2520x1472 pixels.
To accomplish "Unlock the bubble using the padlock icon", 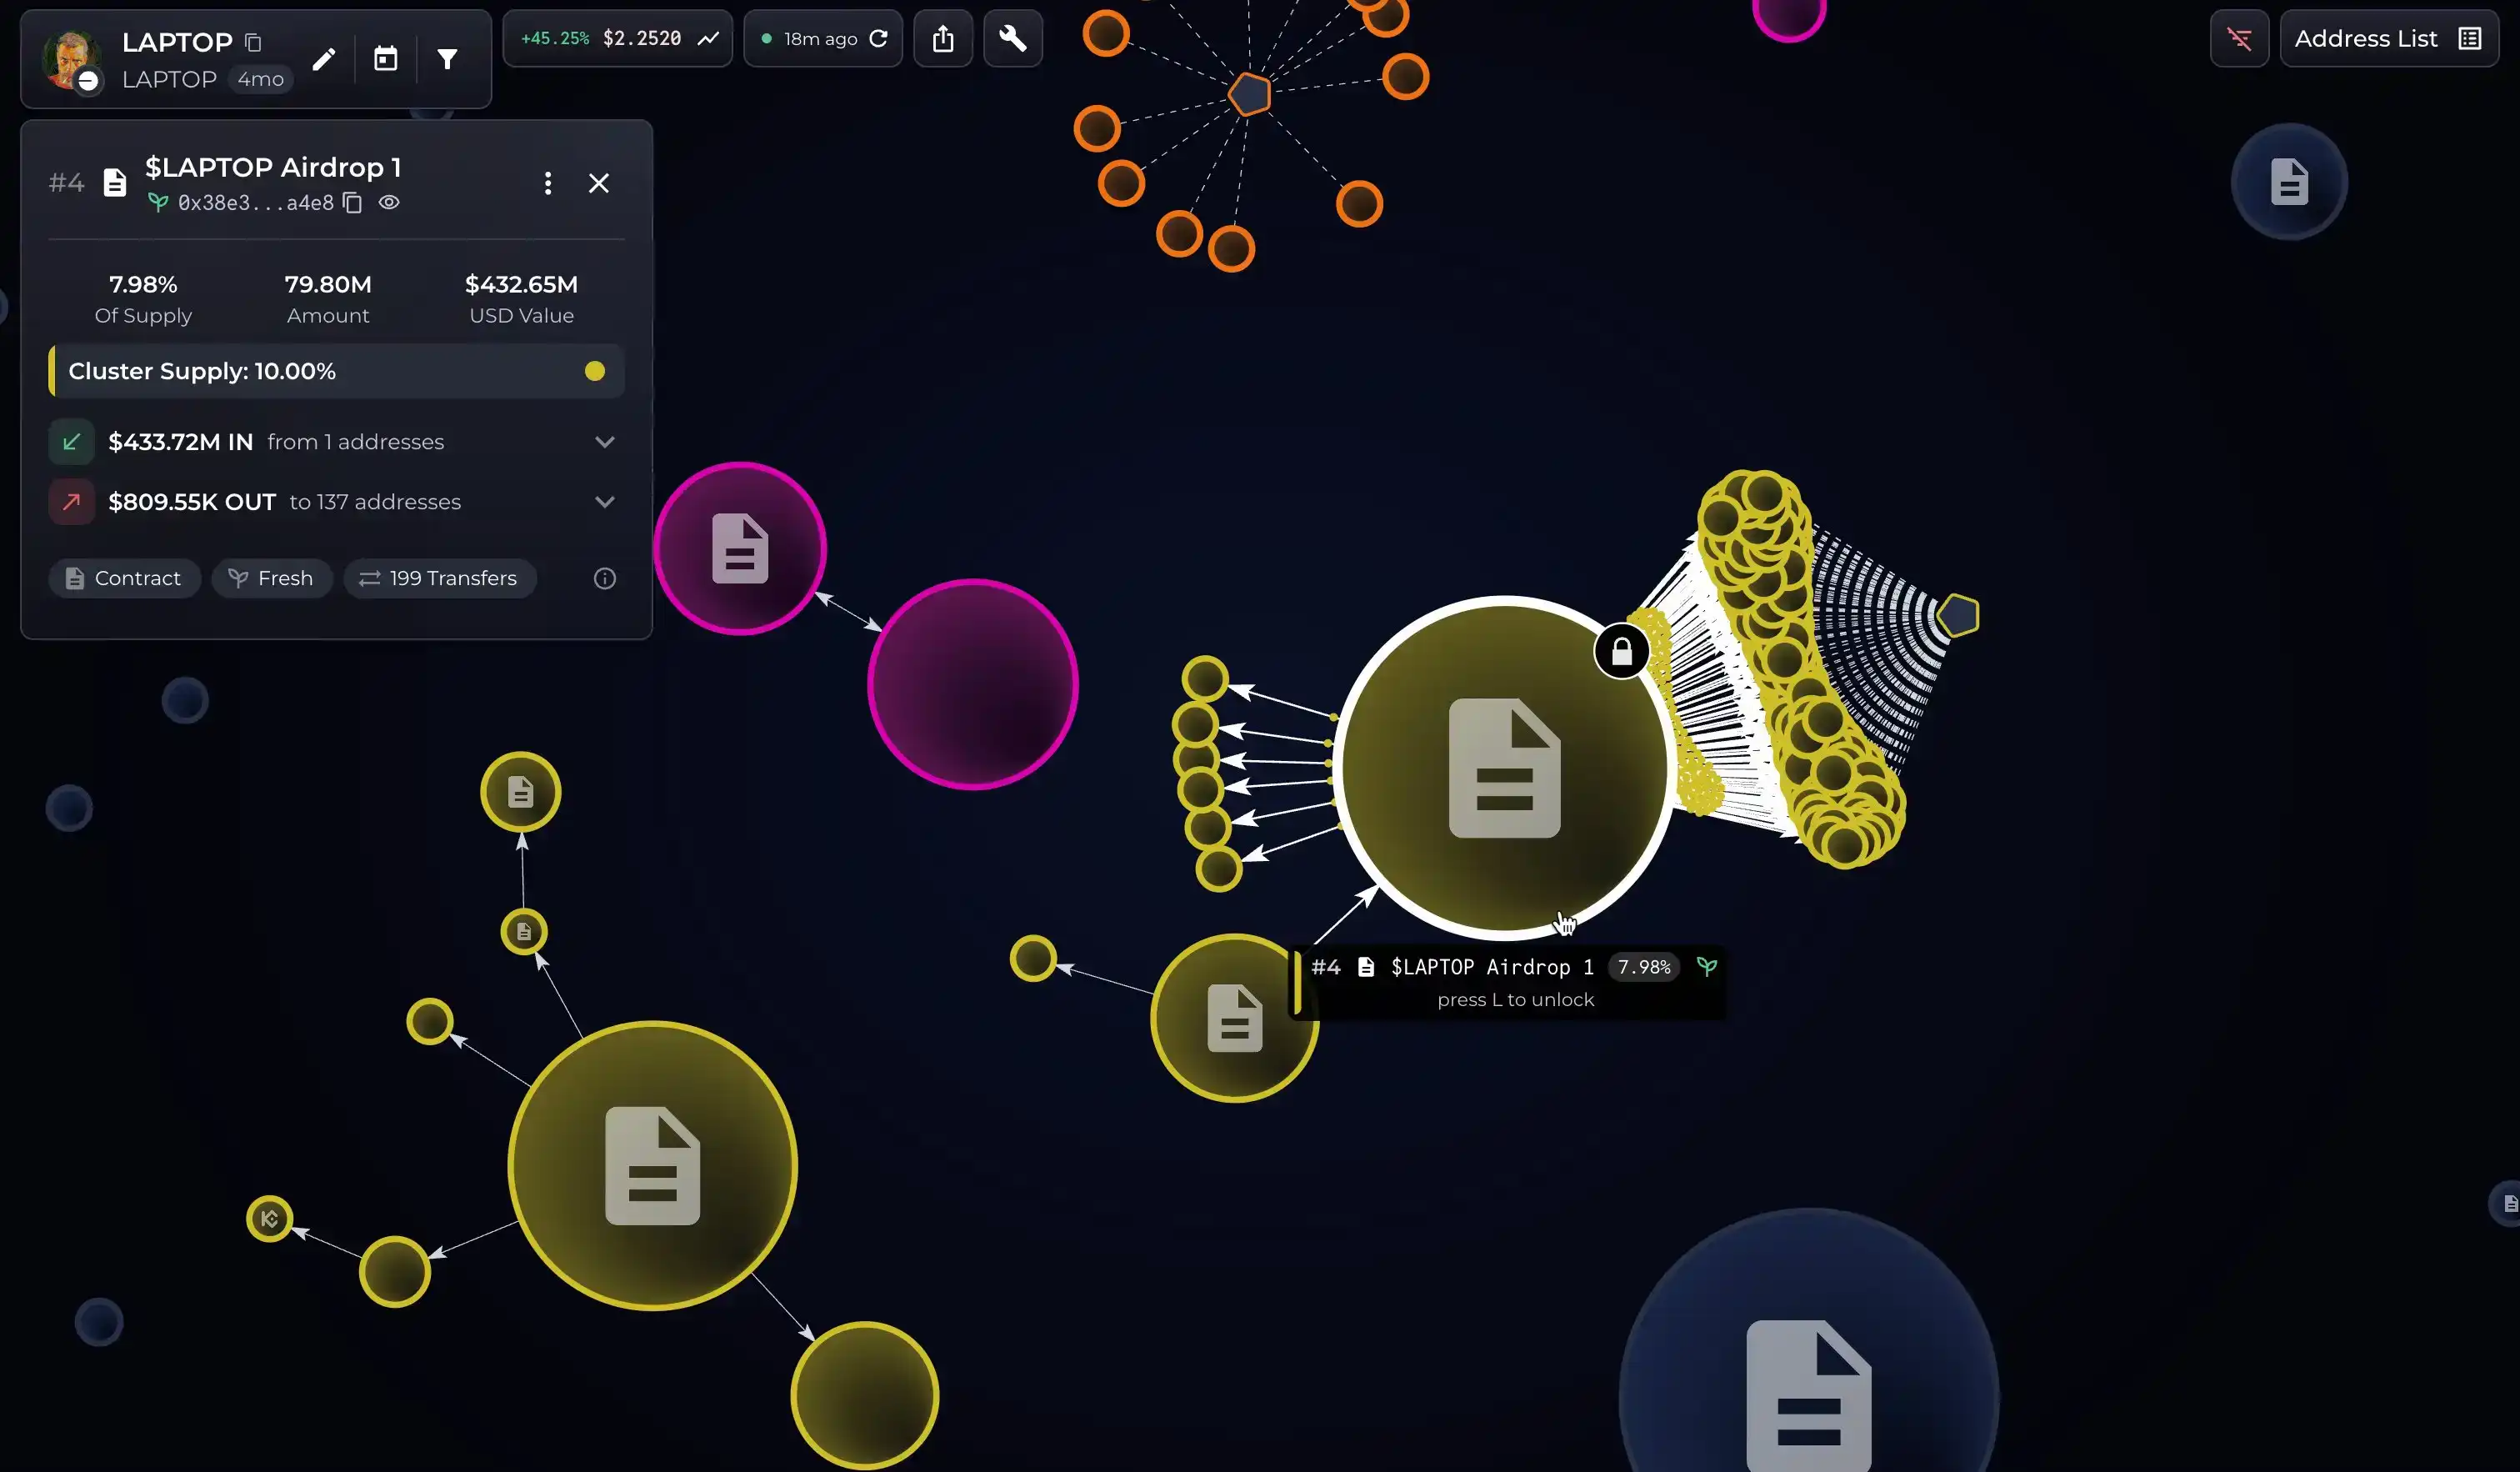I will [1621, 651].
